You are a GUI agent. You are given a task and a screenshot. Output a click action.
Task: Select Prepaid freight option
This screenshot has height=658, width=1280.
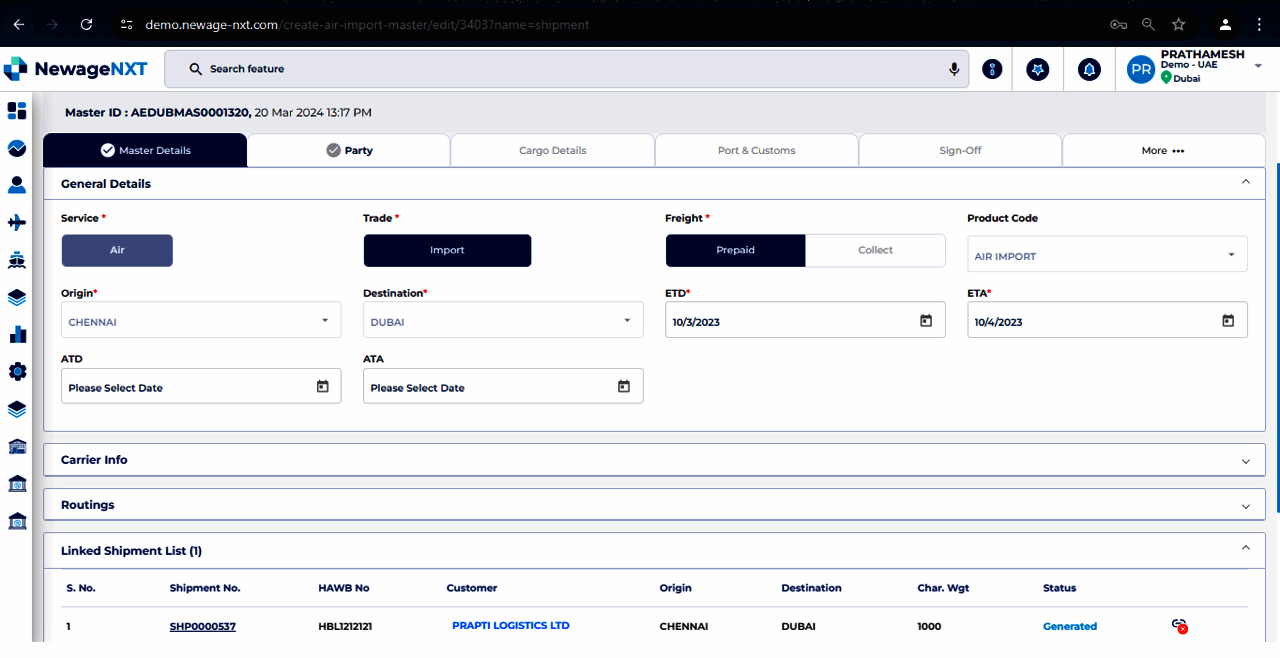(735, 250)
